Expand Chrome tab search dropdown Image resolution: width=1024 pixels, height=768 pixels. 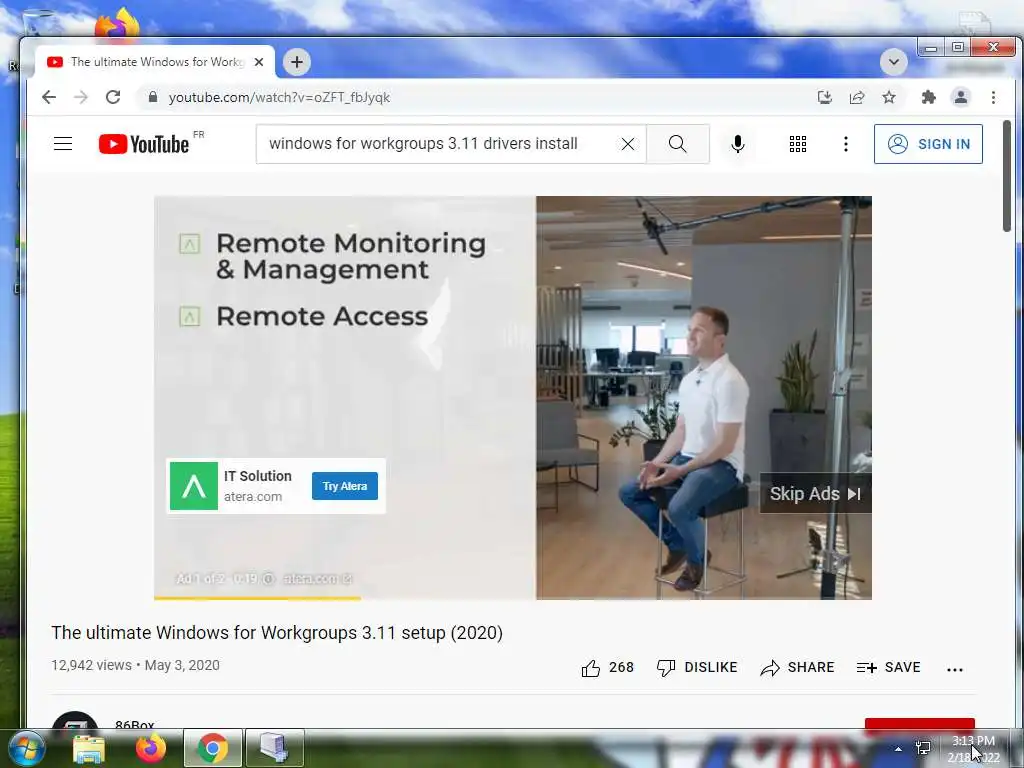893,63
